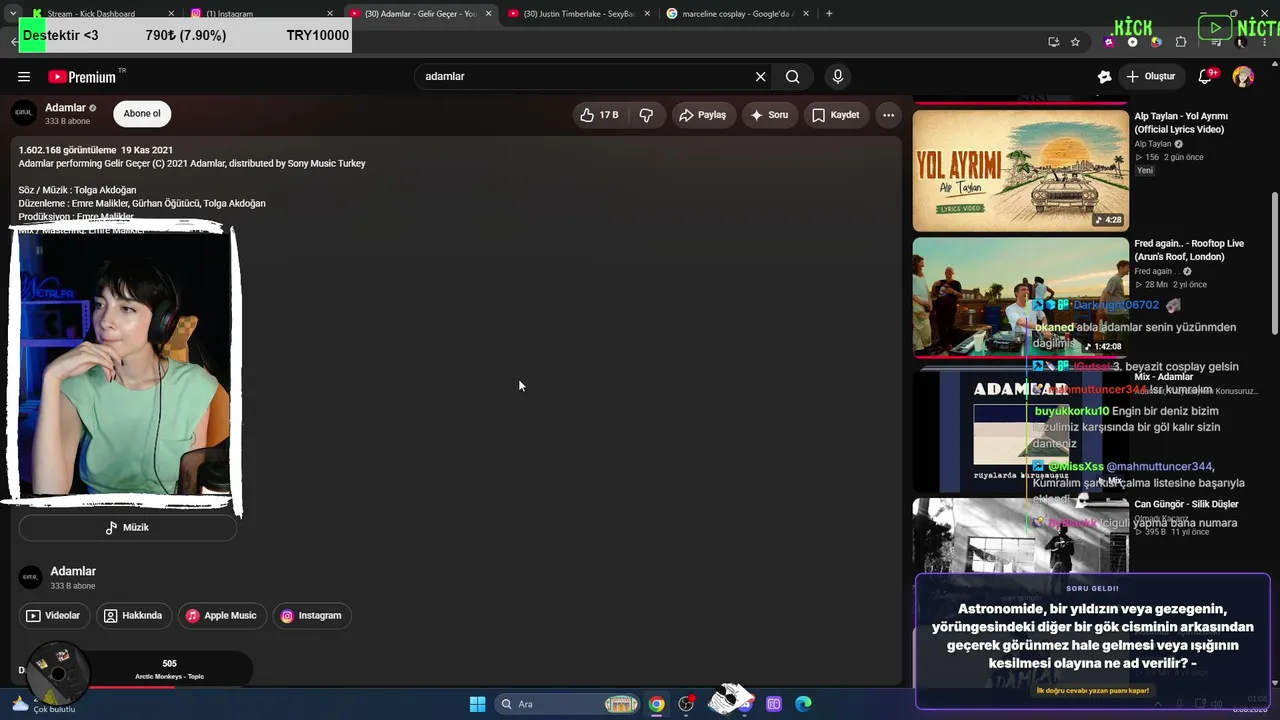The width and height of the screenshot is (1280, 720).
Task: Open Google Chrome from the taskbar
Action: click(x=656, y=704)
